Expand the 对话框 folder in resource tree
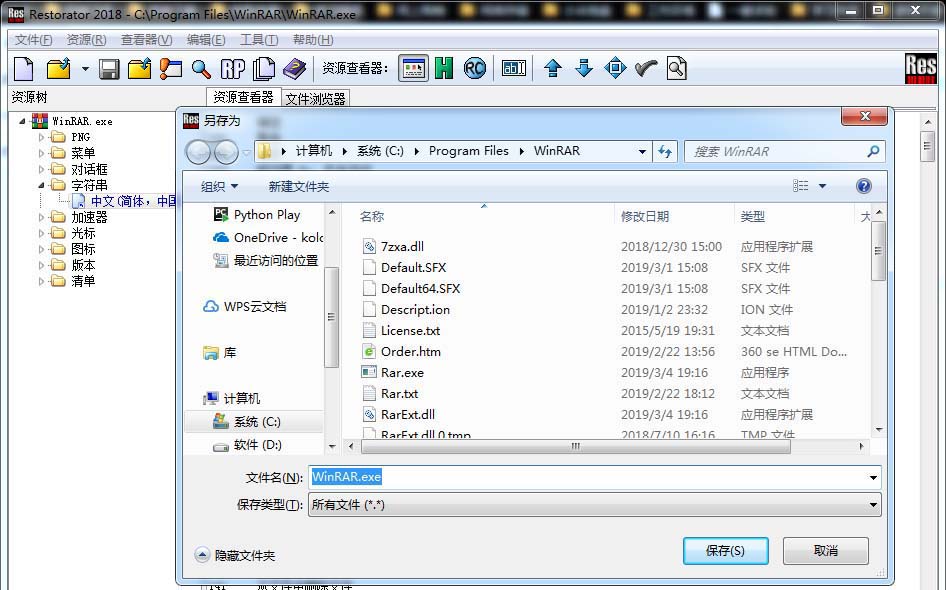 [x=41, y=170]
